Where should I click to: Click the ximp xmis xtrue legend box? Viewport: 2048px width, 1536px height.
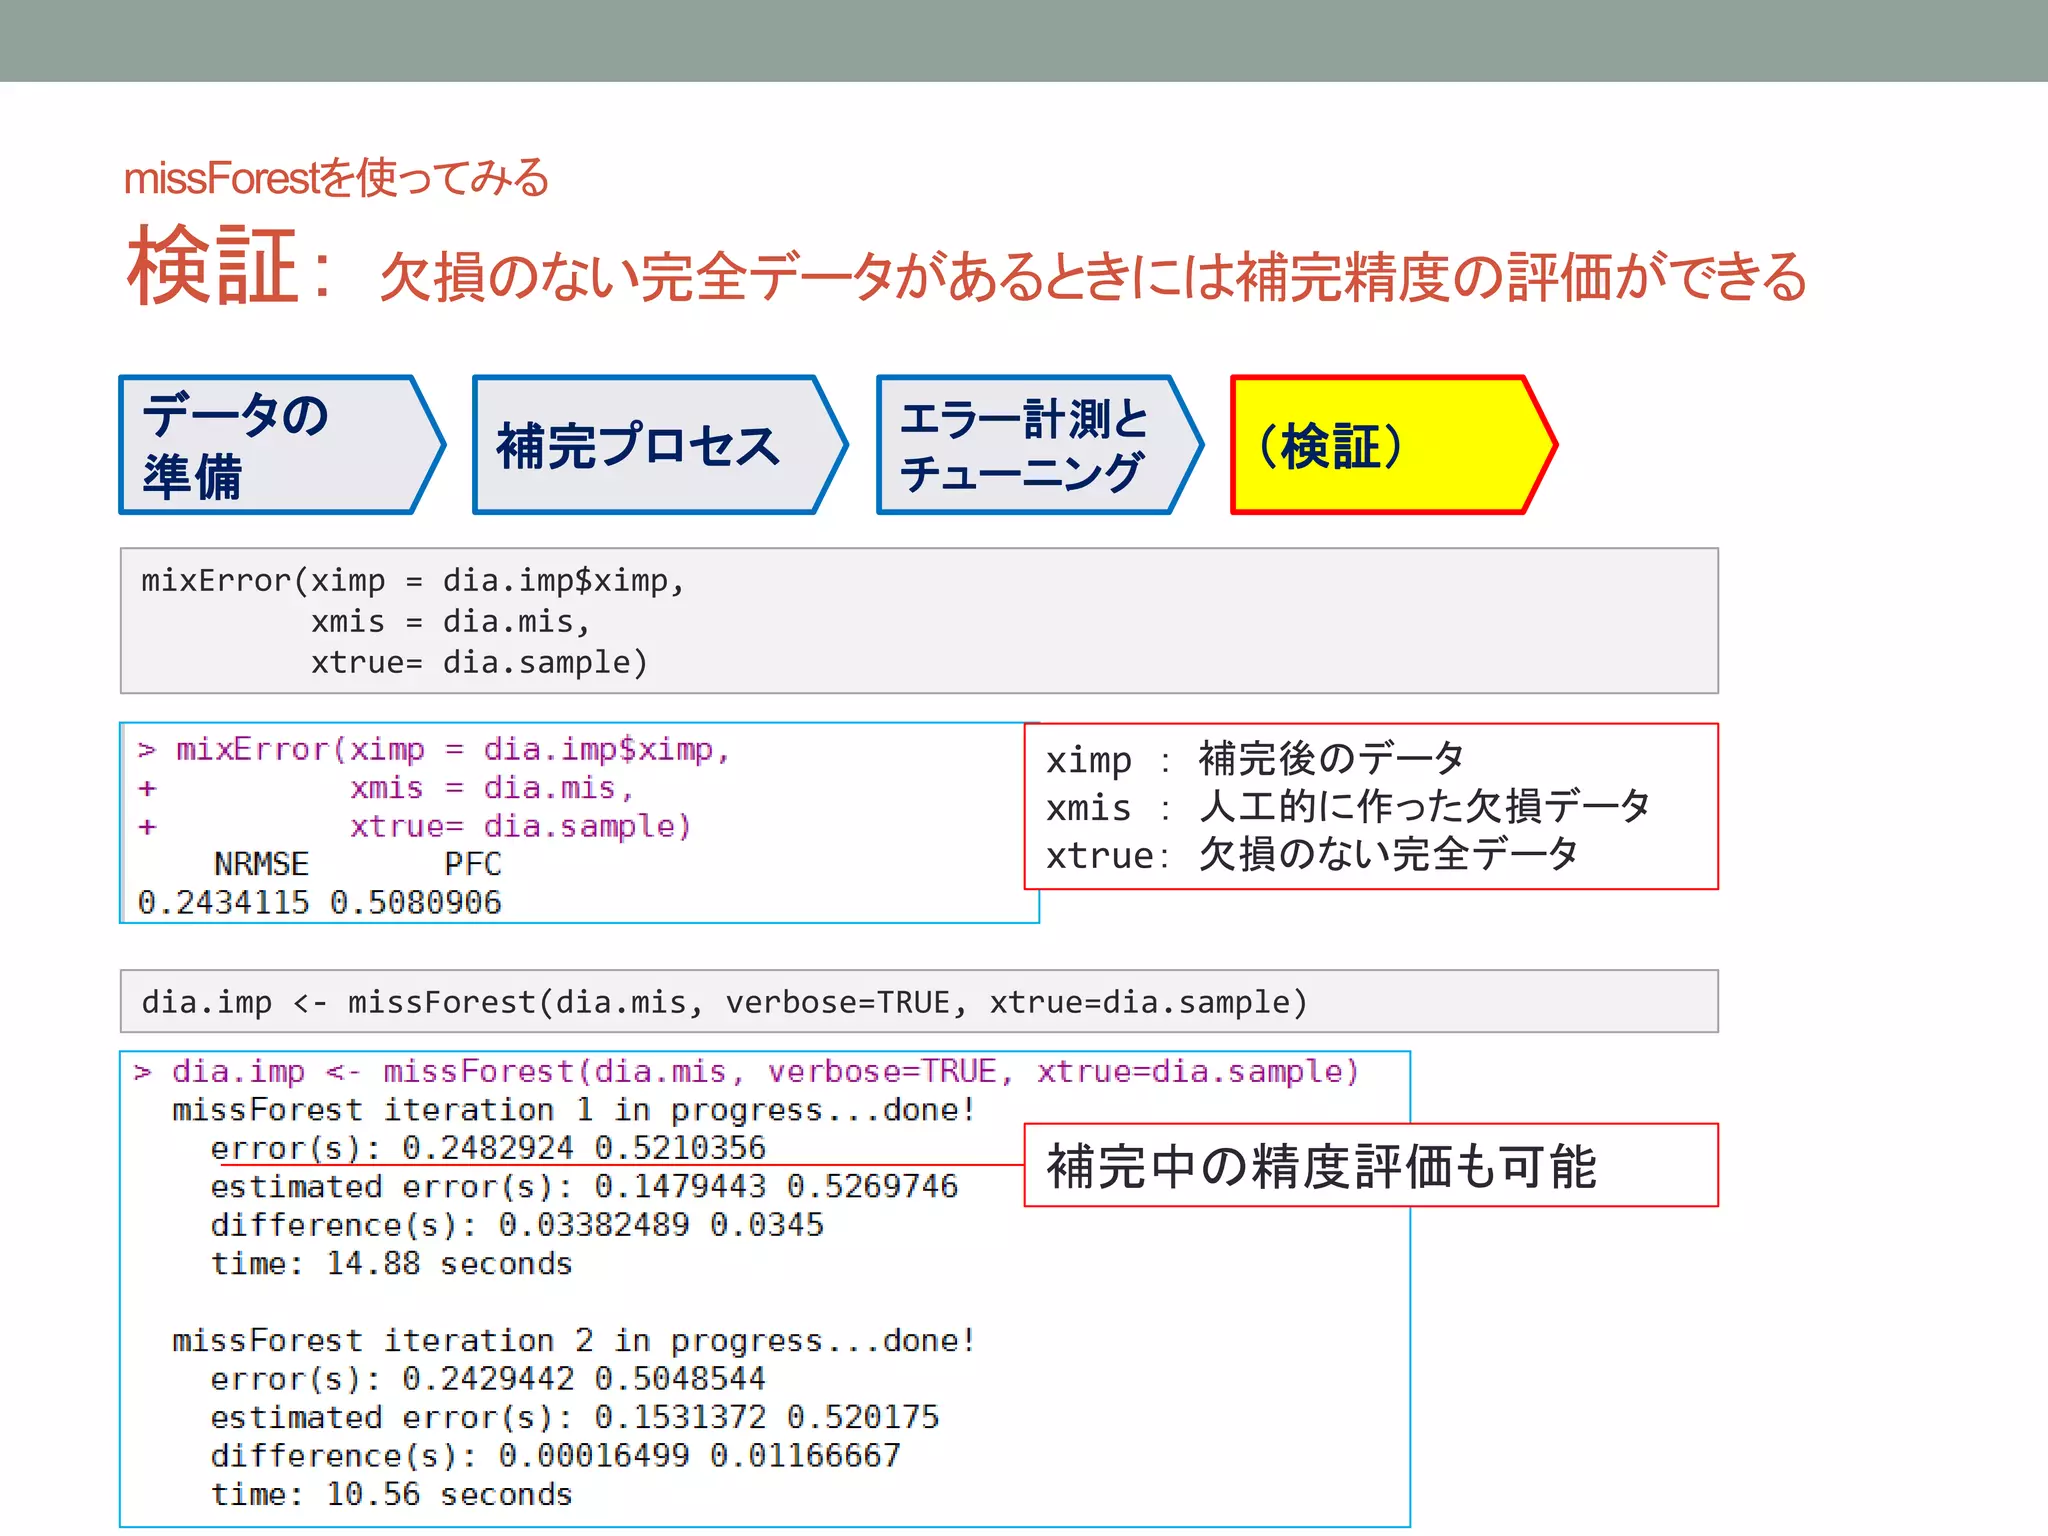click(x=1370, y=806)
